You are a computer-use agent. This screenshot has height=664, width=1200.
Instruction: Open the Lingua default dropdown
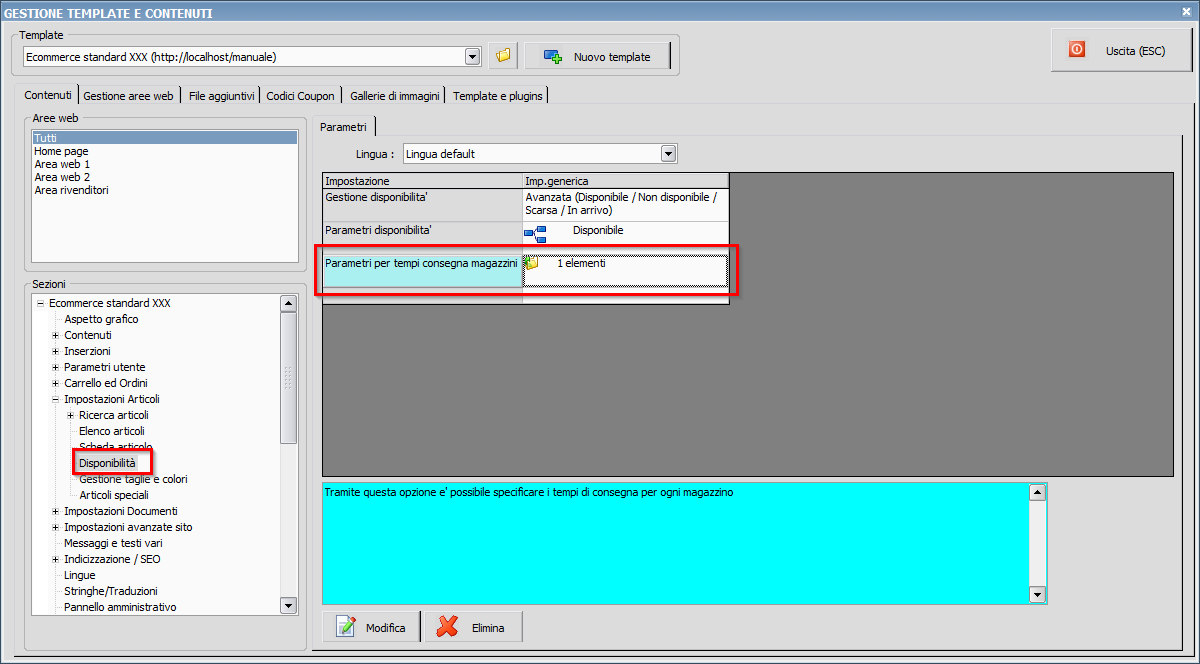[x=669, y=154]
